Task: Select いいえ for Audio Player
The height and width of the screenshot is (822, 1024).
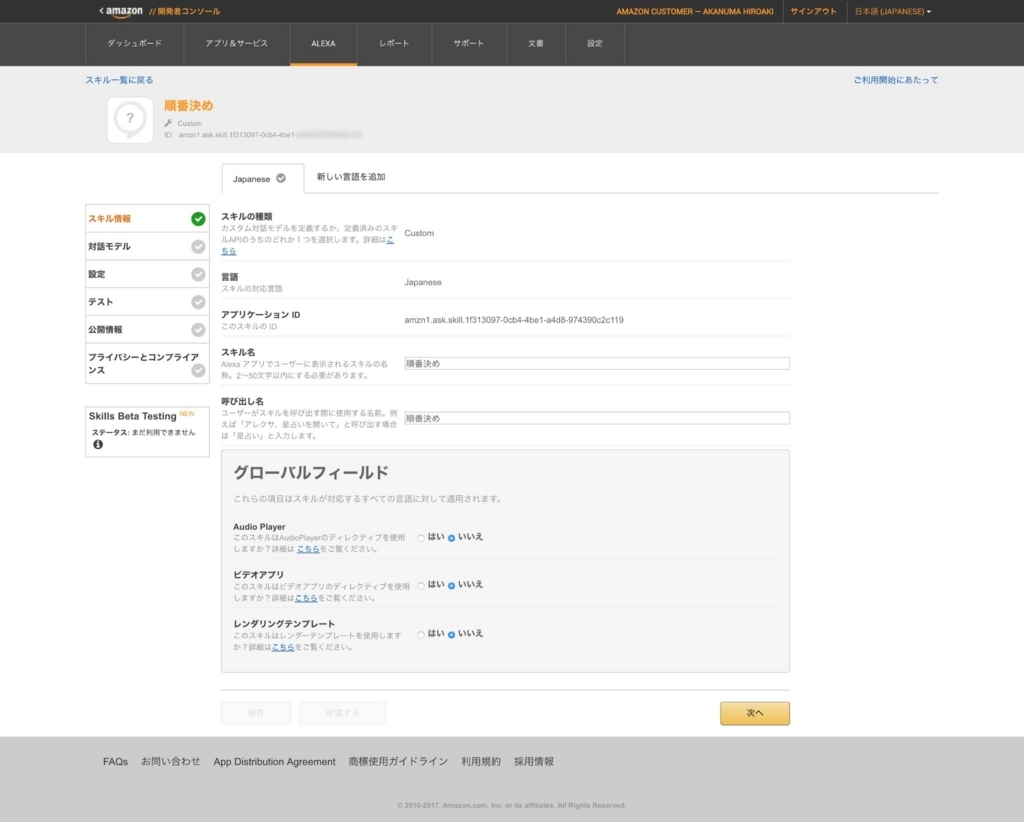Action: (451, 538)
